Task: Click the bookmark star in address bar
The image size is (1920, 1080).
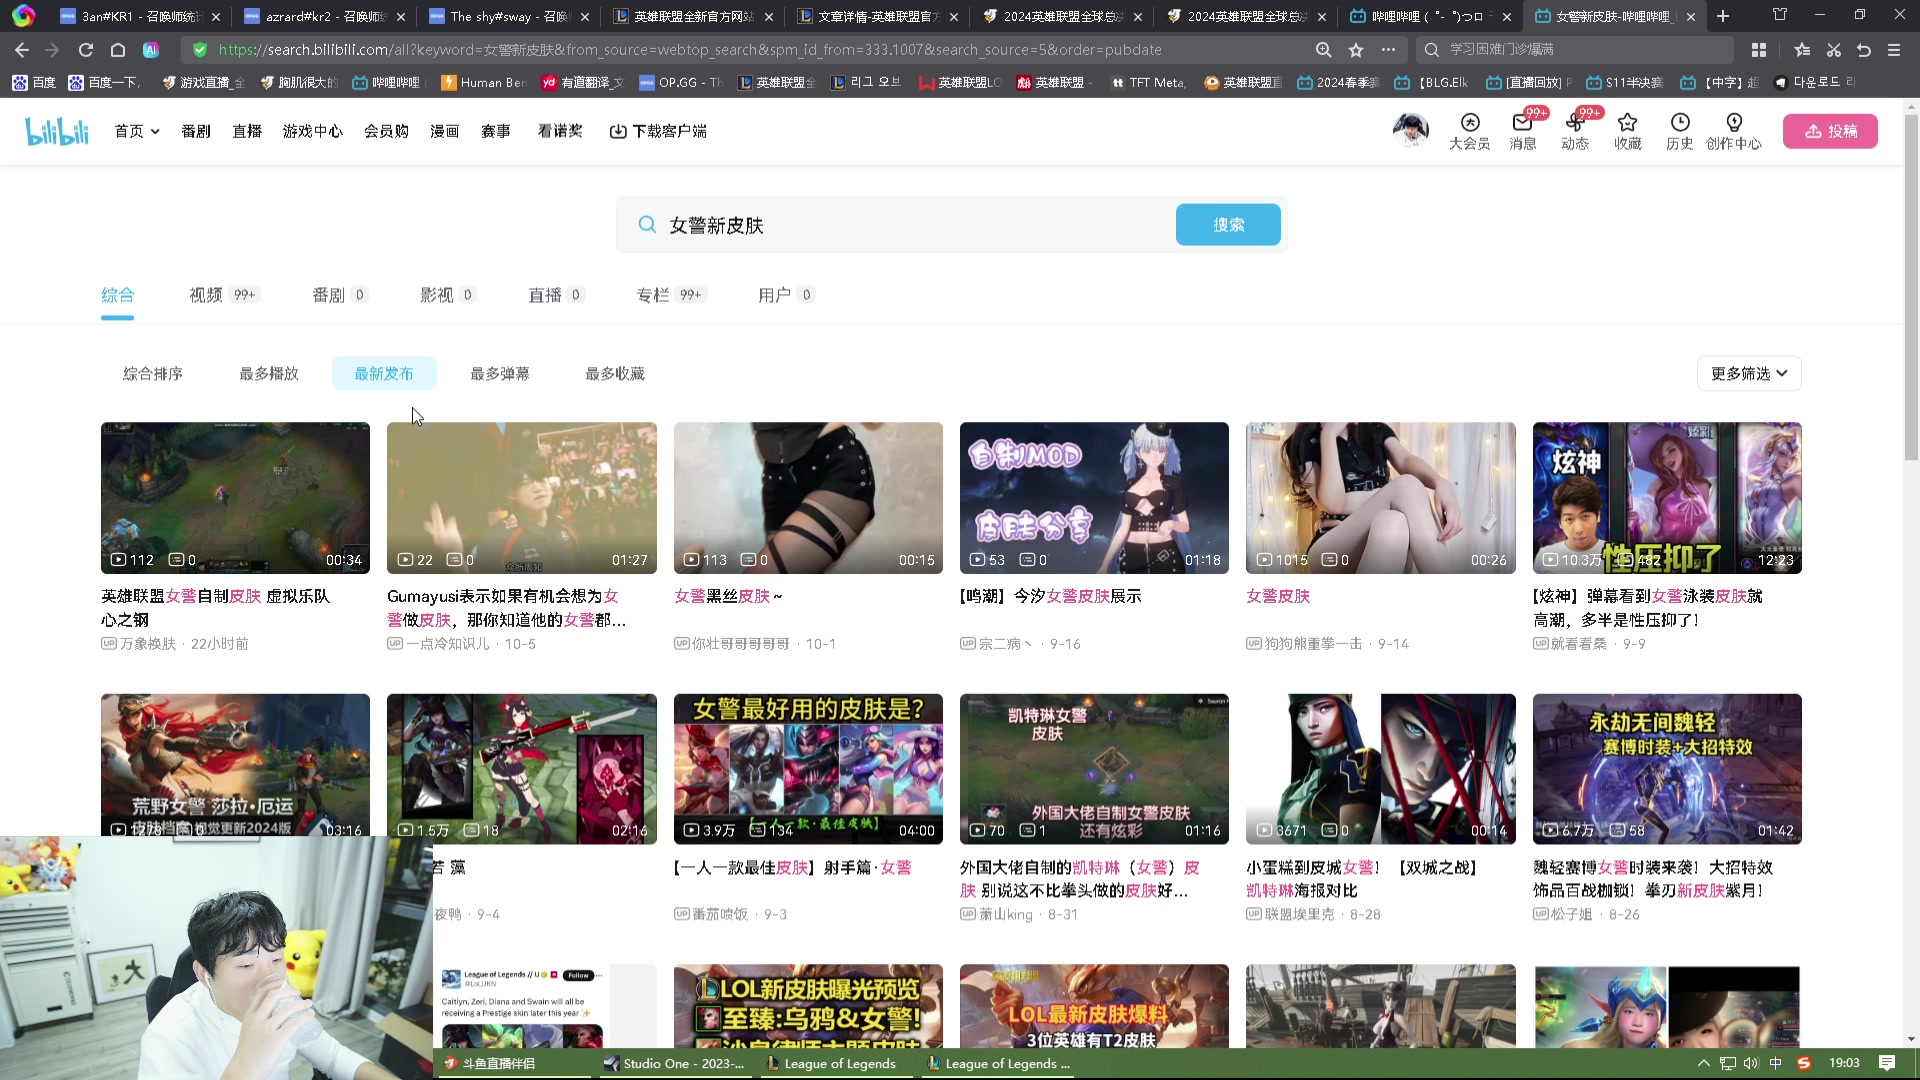Action: point(1356,49)
